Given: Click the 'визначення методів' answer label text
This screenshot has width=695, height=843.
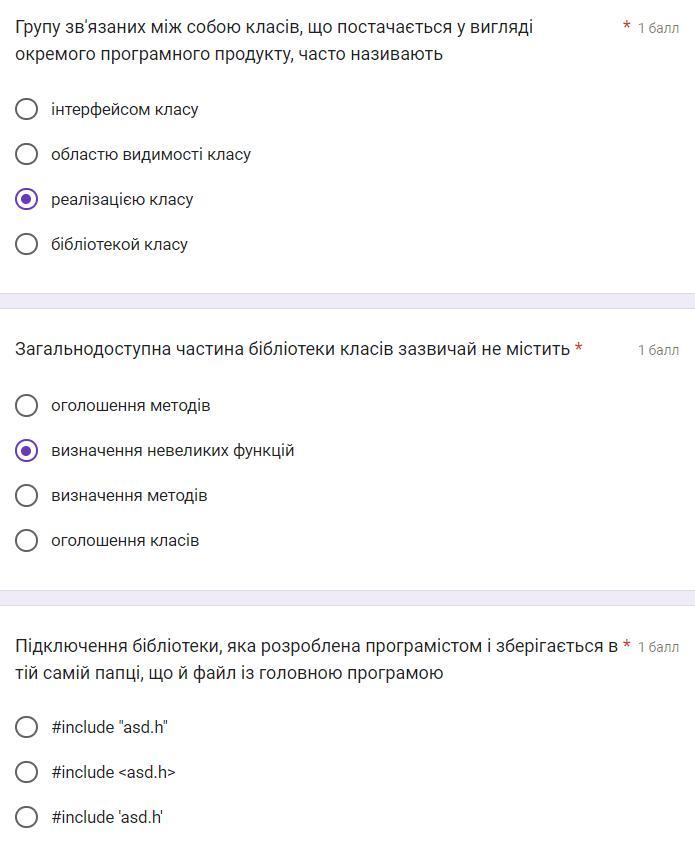Looking at the screenshot, I should coord(129,496).
